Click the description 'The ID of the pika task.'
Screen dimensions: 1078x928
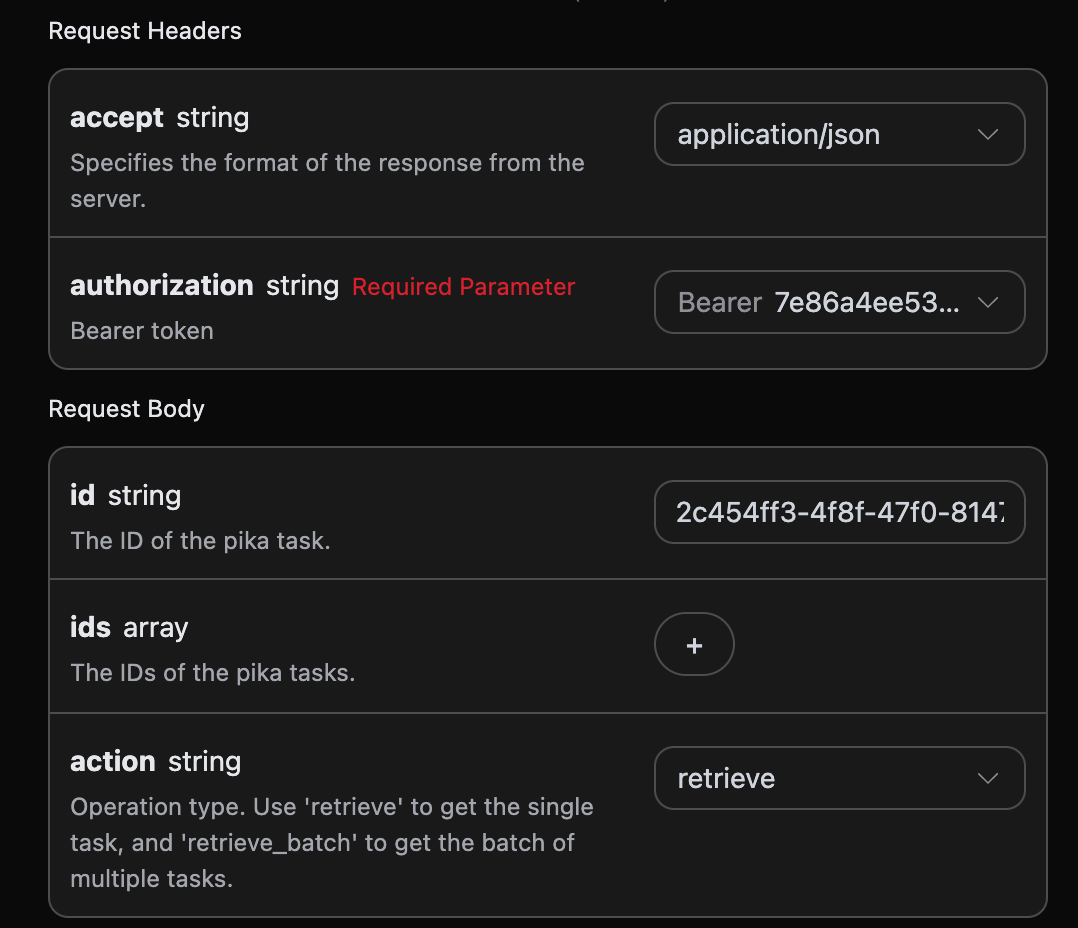[200, 541]
